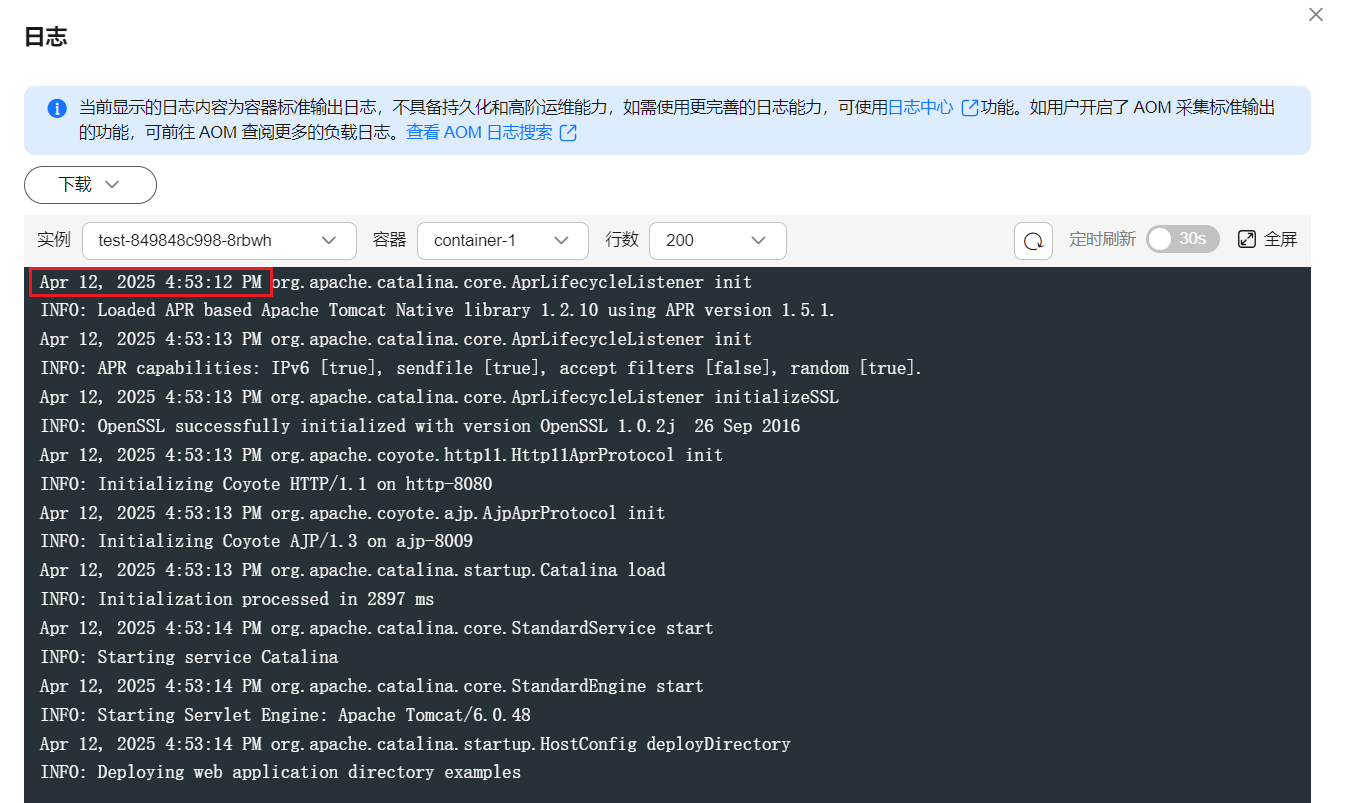Image resolution: width=1346 pixels, height=803 pixels.
Task: Click the 日志 dialog title
Action: 45,38
